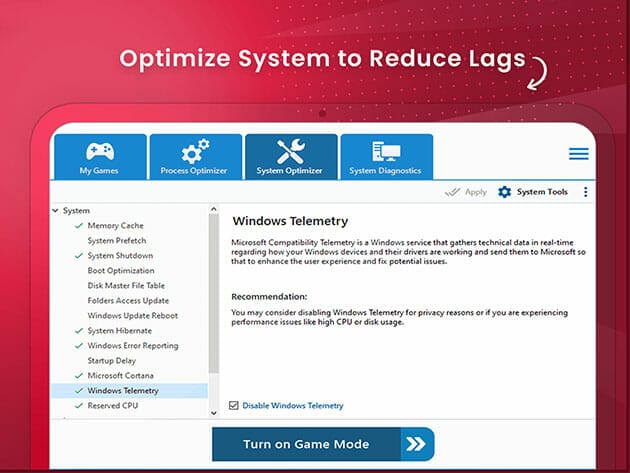Click the Apply checkmark icon

coord(452,192)
